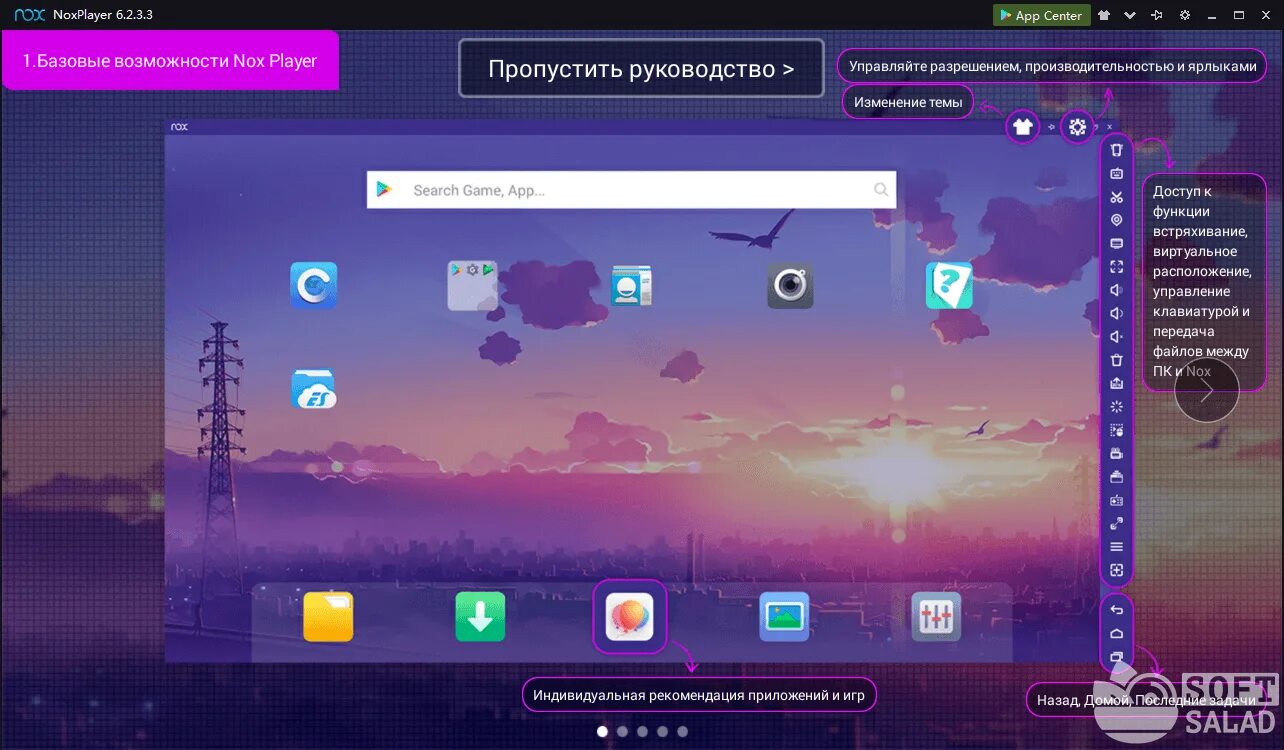This screenshot has width=1284, height=750.
Task: Go to next tutorial slide arrow
Action: pos(1207,391)
